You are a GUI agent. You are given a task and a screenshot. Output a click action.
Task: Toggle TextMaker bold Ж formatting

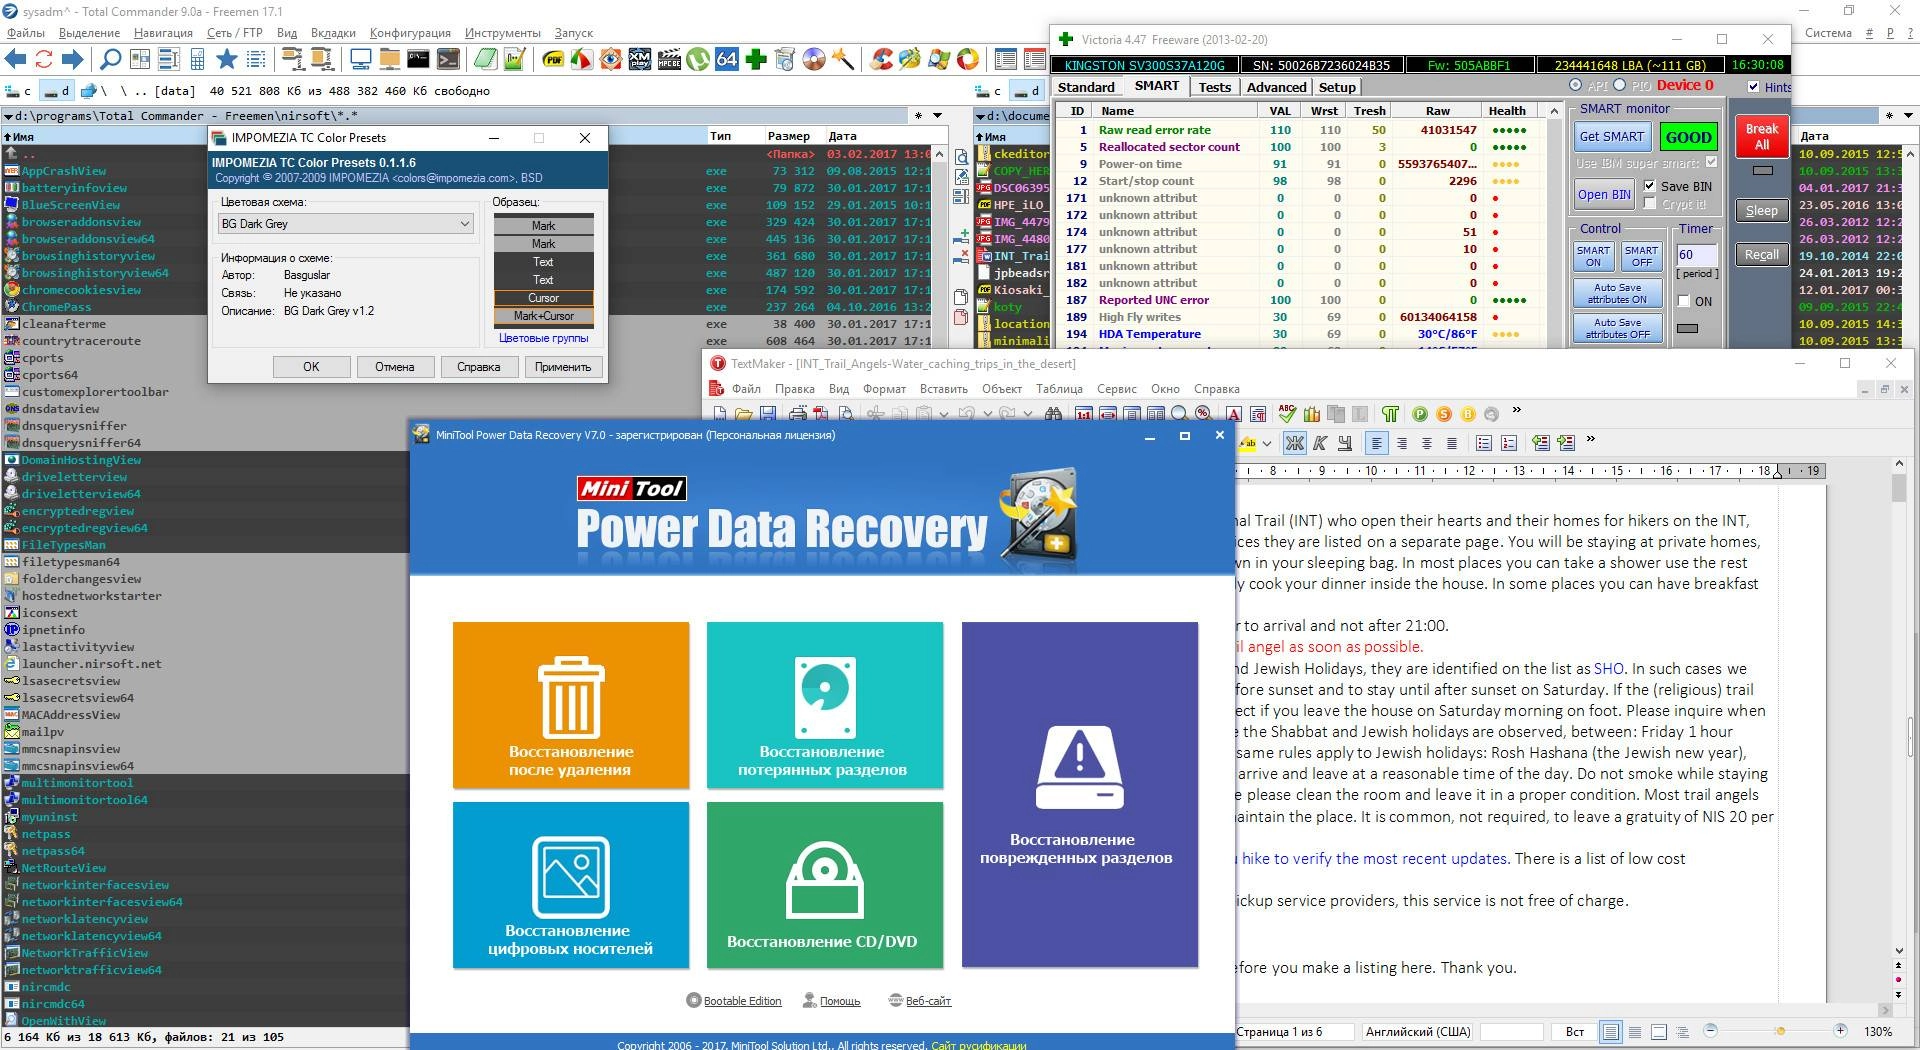1294,443
